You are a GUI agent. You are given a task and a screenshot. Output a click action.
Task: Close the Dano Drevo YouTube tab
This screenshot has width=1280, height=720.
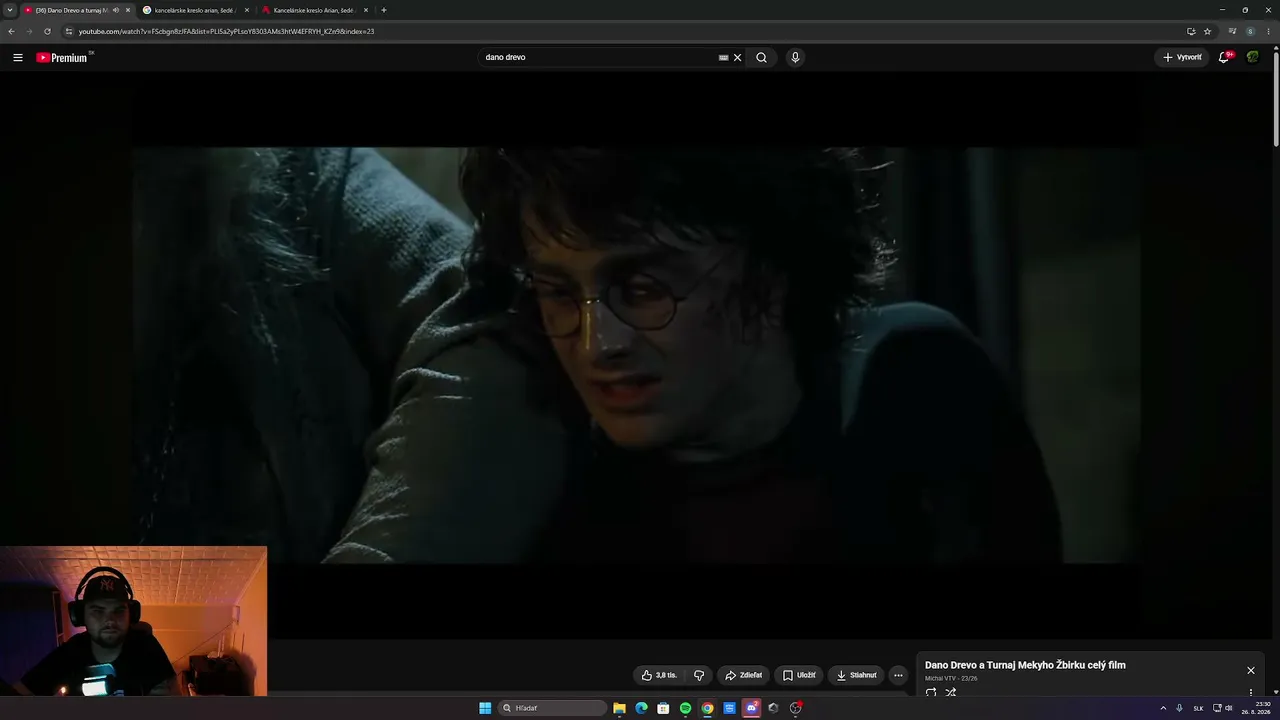click(128, 10)
